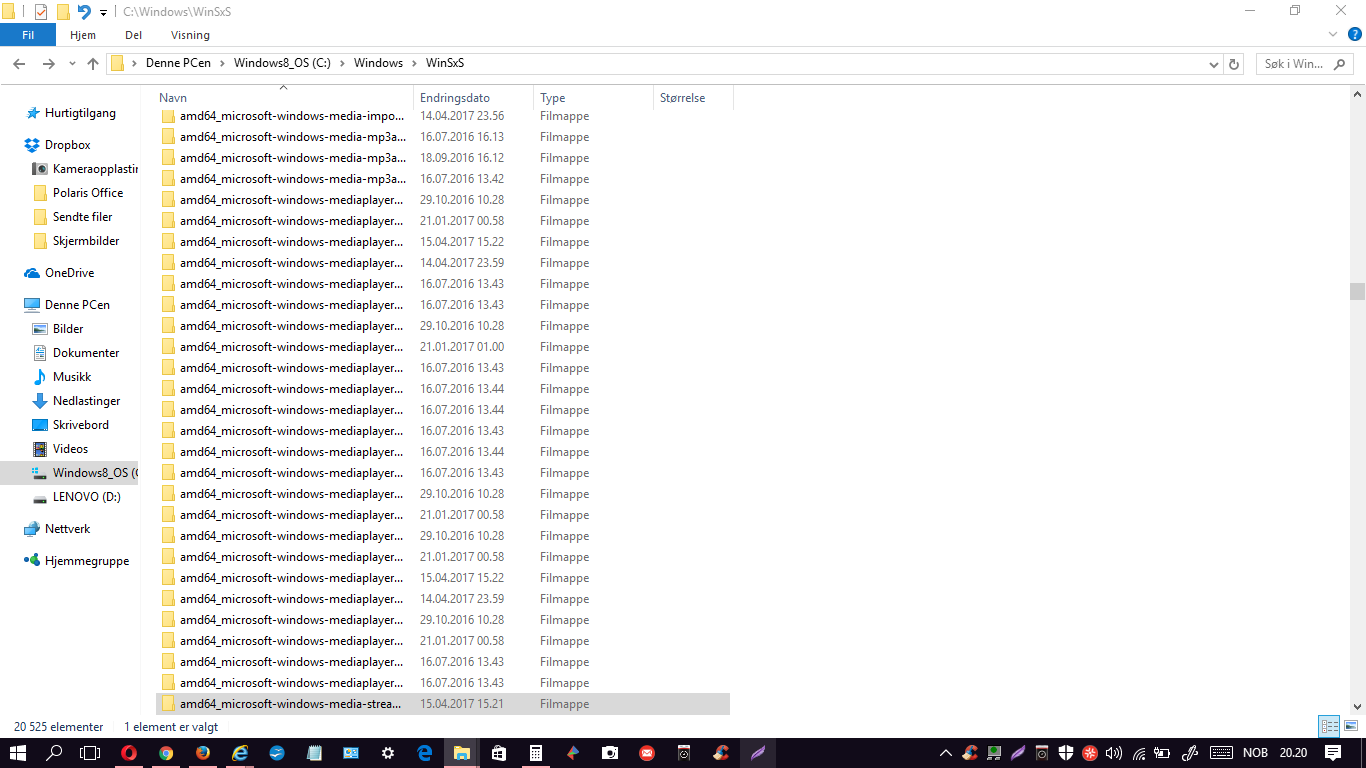1366x768 pixels.
Task: Click the Properties icon in quick access toolbar
Action: pos(41,12)
